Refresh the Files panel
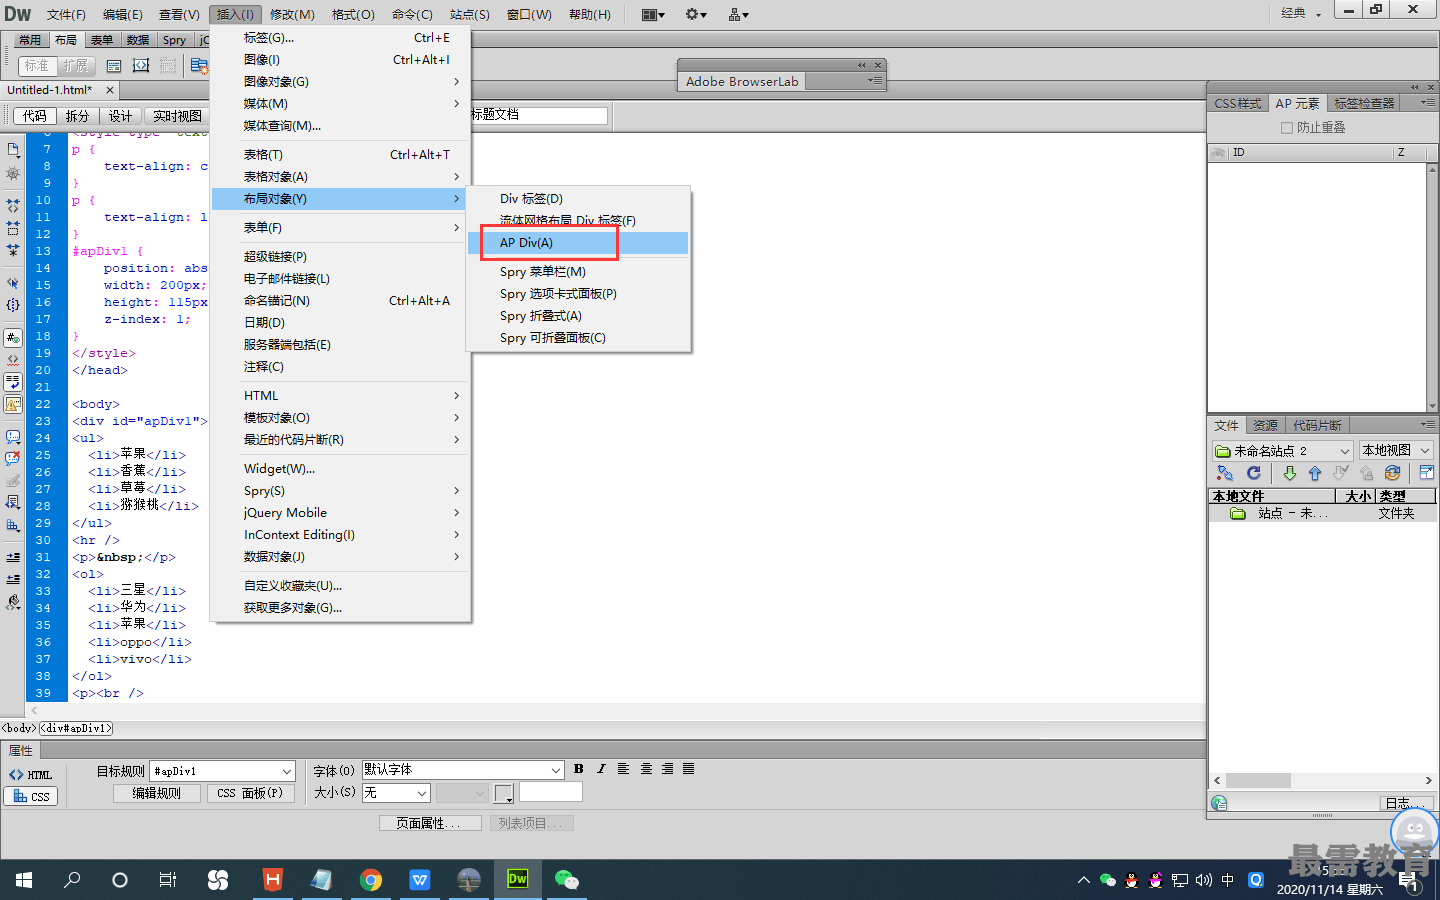1440x900 pixels. (1253, 473)
